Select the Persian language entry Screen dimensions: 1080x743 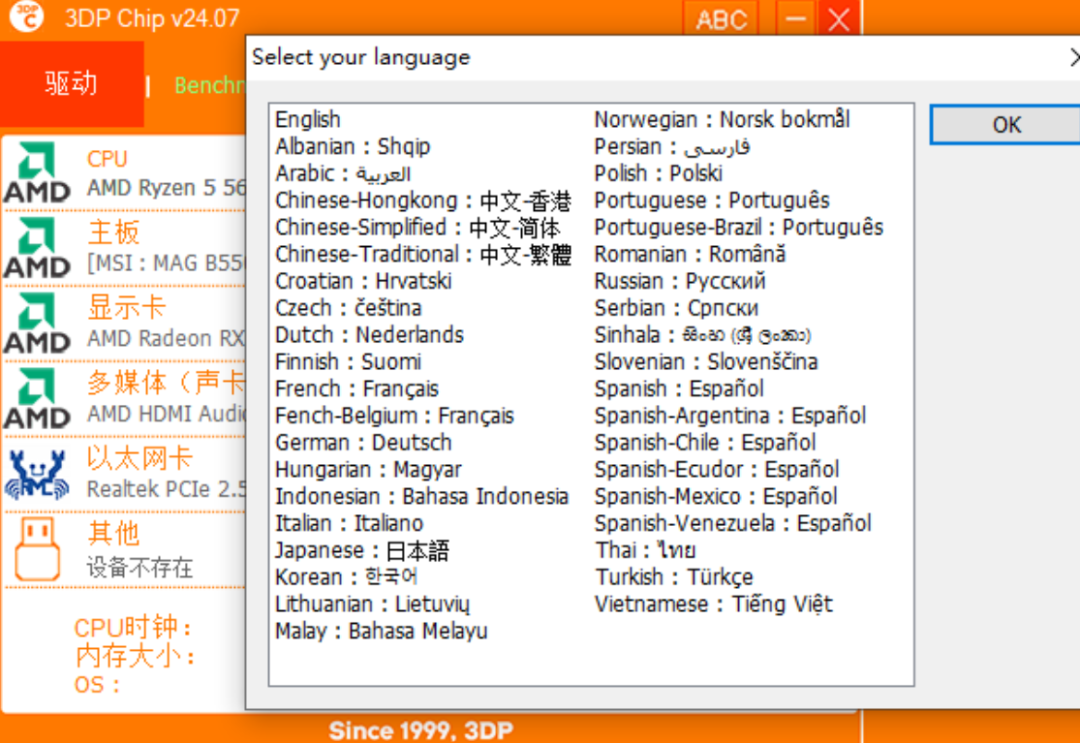tap(672, 147)
